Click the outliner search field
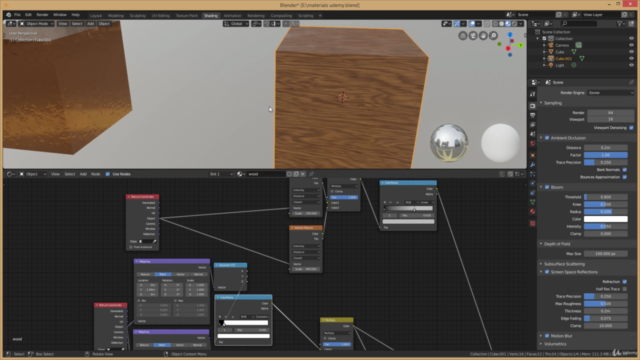640x360 pixels. pos(579,24)
